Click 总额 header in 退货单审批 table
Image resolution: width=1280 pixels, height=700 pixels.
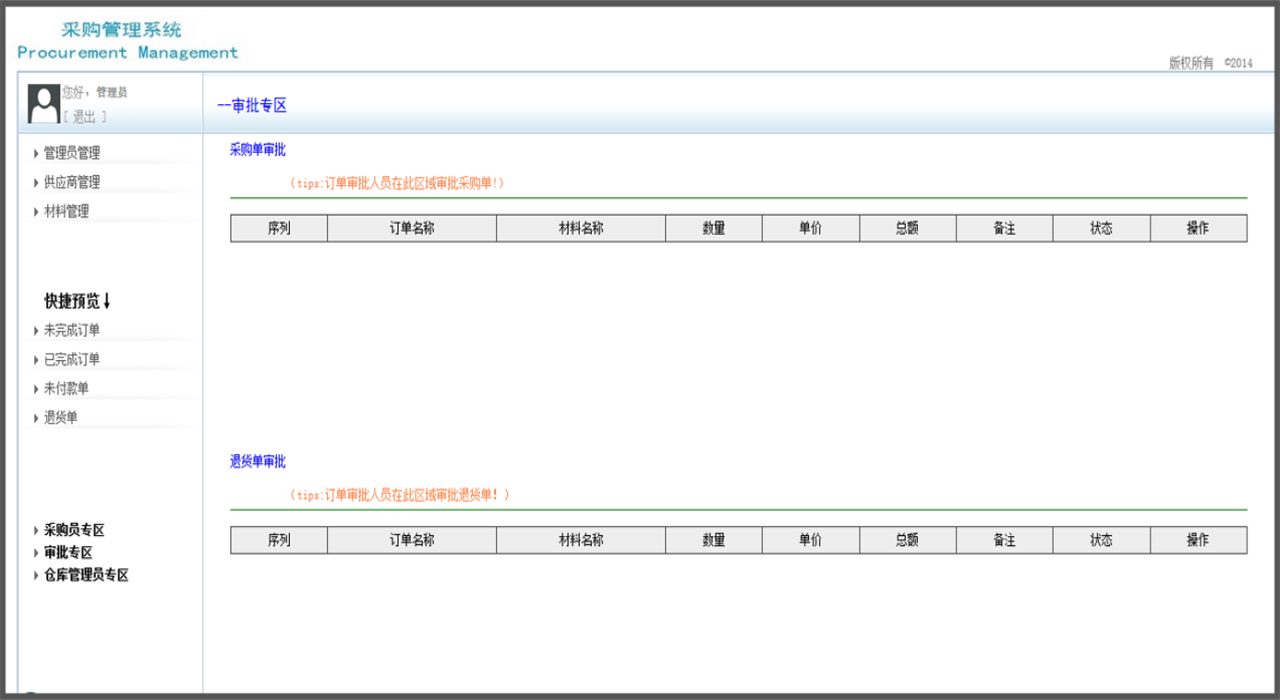pyautogui.click(x=907, y=540)
